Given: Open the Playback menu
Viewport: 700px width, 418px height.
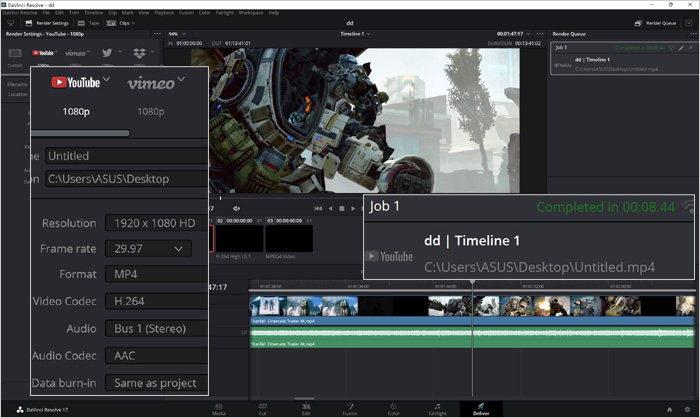Looking at the screenshot, I should [x=164, y=13].
